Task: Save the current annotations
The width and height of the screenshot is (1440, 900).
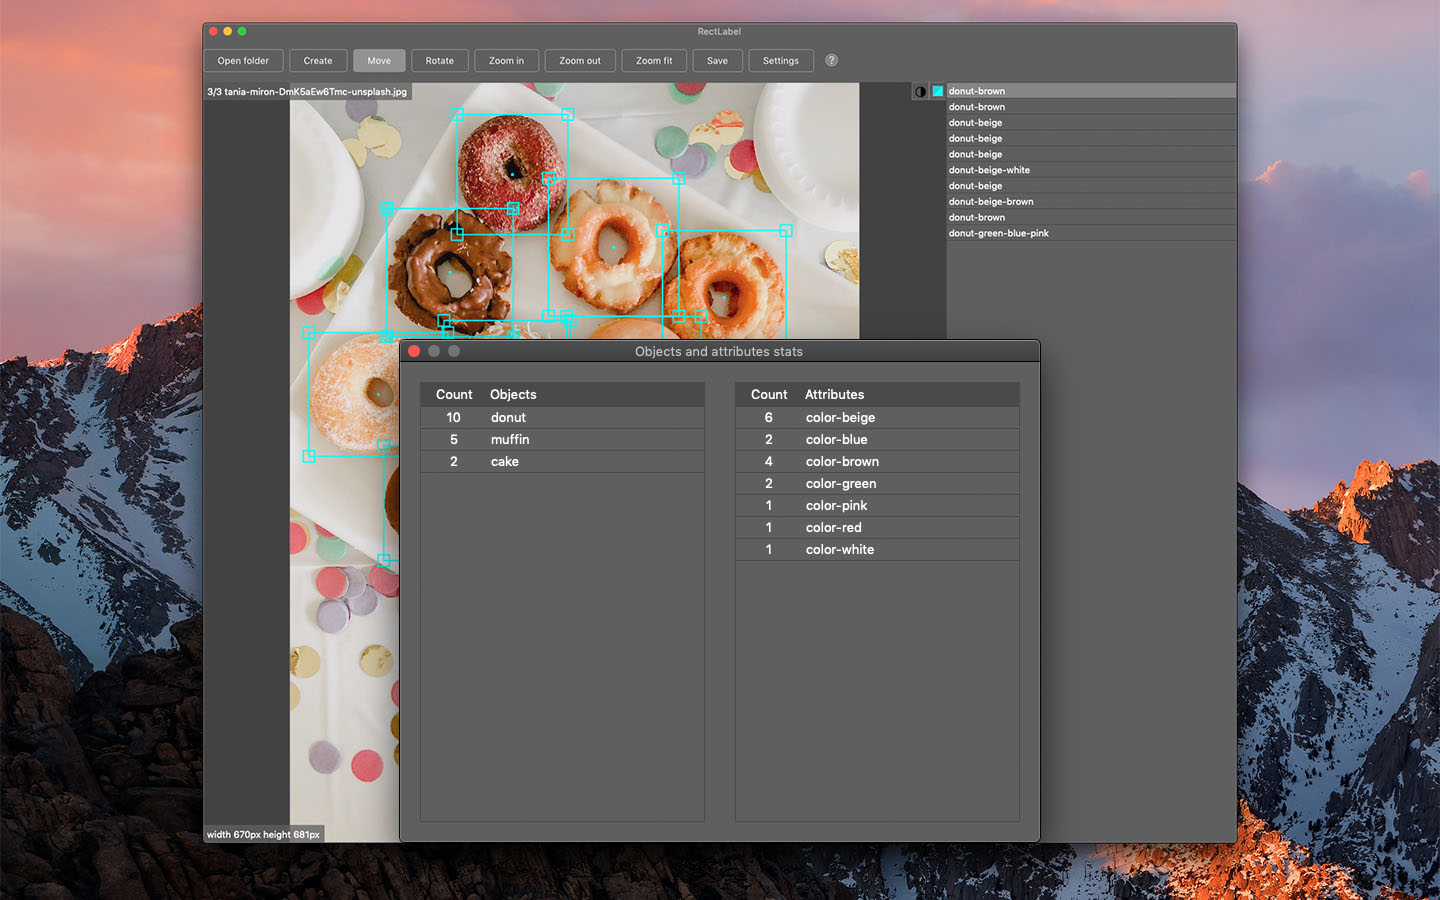Action: coord(717,60)
